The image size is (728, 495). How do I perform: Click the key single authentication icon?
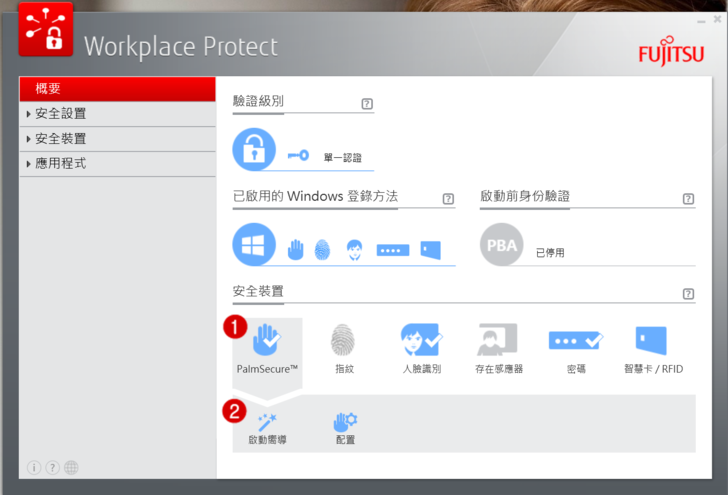[x=298, y=155]
